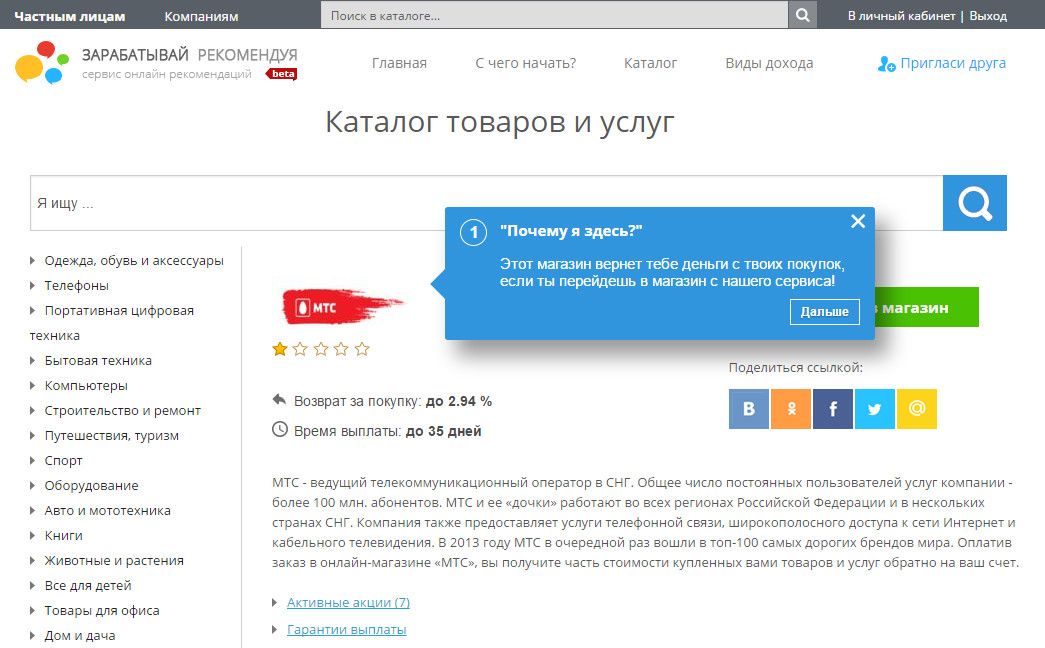
Task: Share link via Facebook icon
Action: click(833, 408)
